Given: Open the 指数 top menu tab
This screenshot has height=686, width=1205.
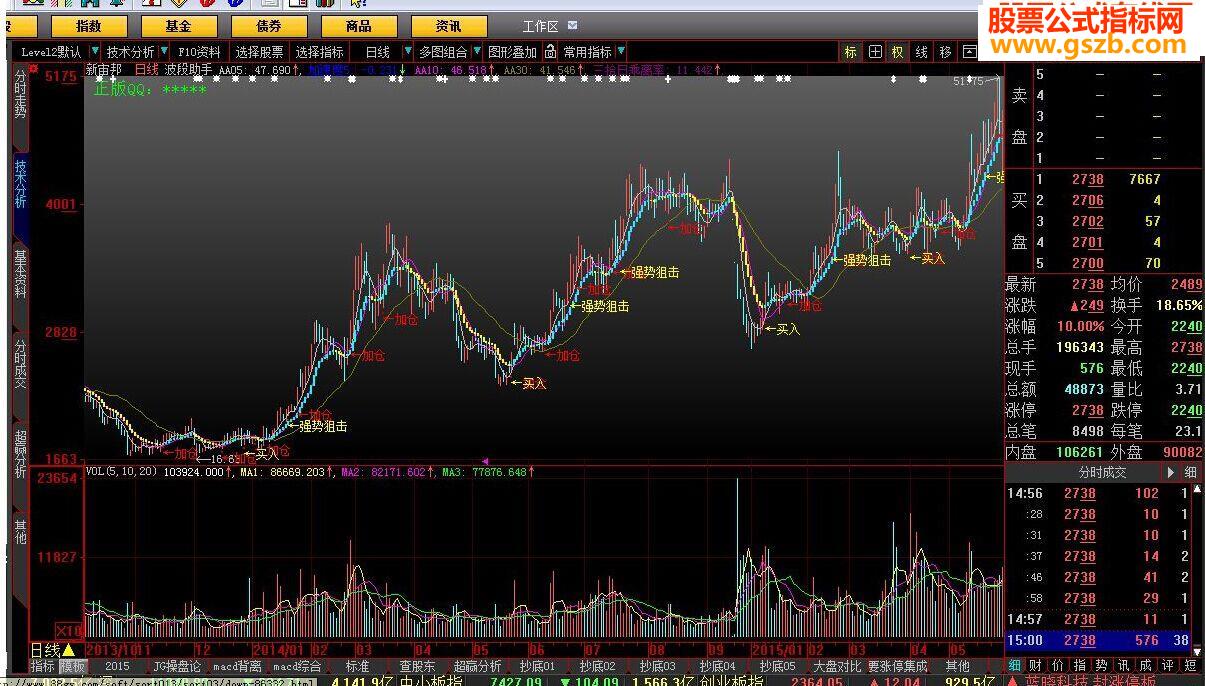Looking at the screenshot, I should 89,26.
